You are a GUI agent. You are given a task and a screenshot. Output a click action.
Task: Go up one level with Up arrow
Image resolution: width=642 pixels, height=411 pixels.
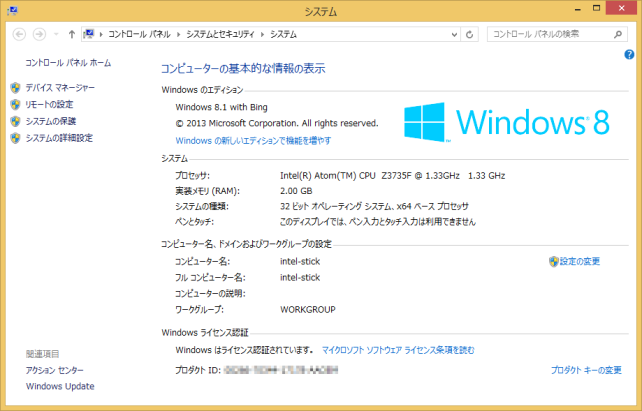click(x=72, y=34)
